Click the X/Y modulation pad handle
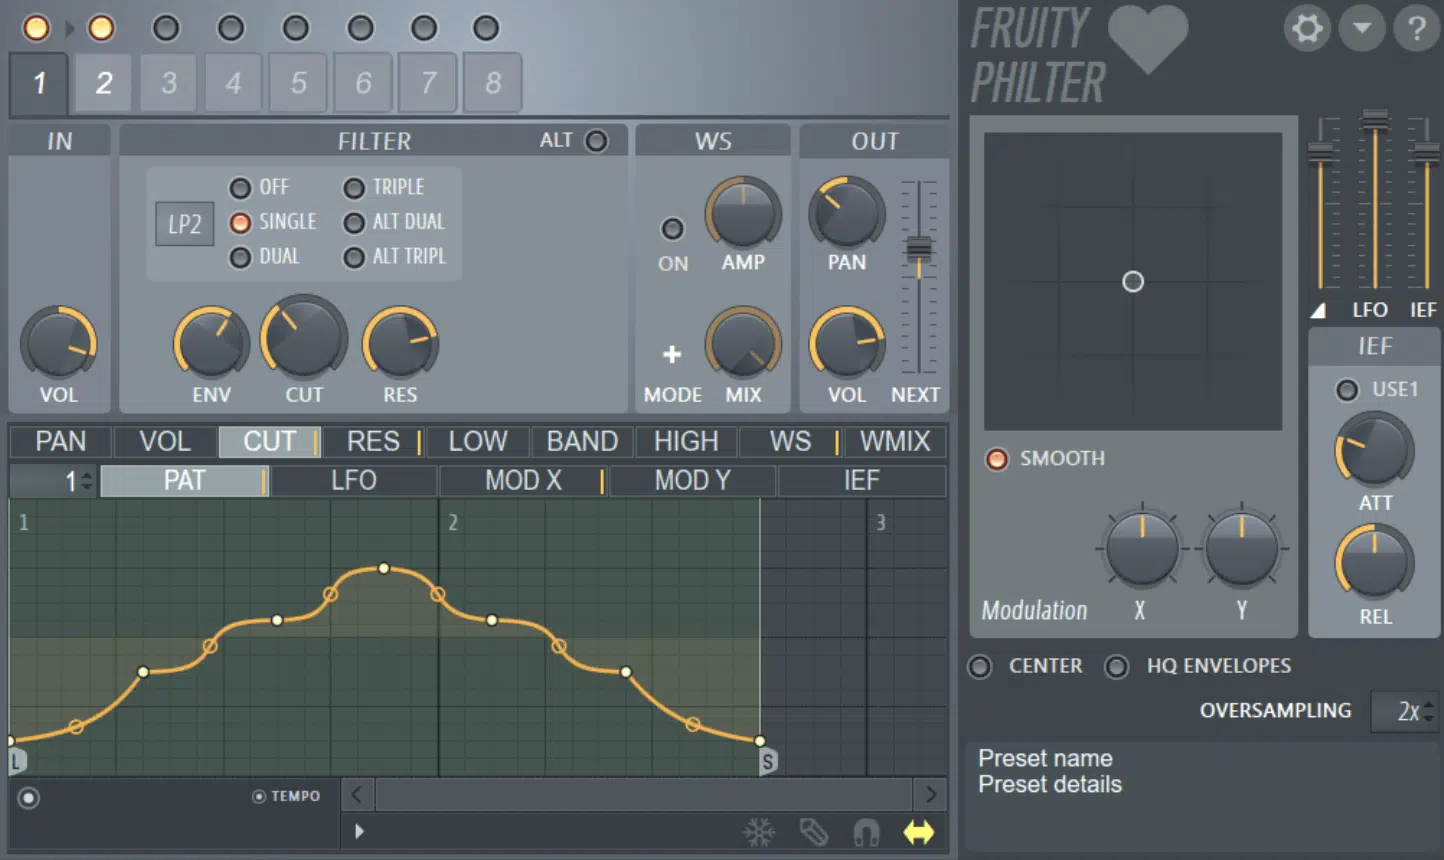Image resolution: width=1444 pixels, height=860 pixels. tap(1133, 282)
